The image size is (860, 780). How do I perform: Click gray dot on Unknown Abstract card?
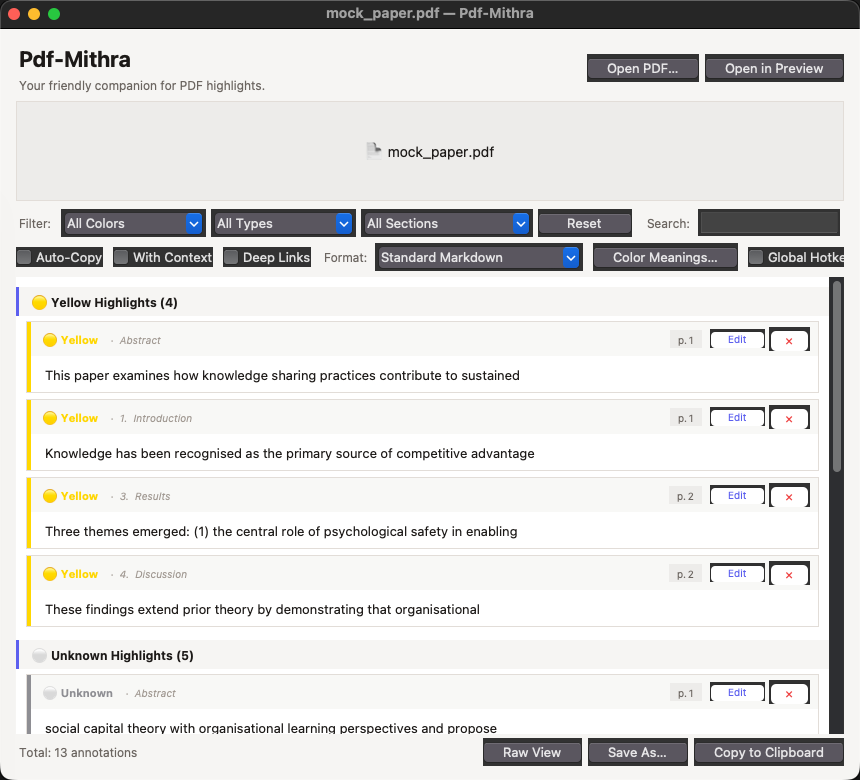pos(50,693)
